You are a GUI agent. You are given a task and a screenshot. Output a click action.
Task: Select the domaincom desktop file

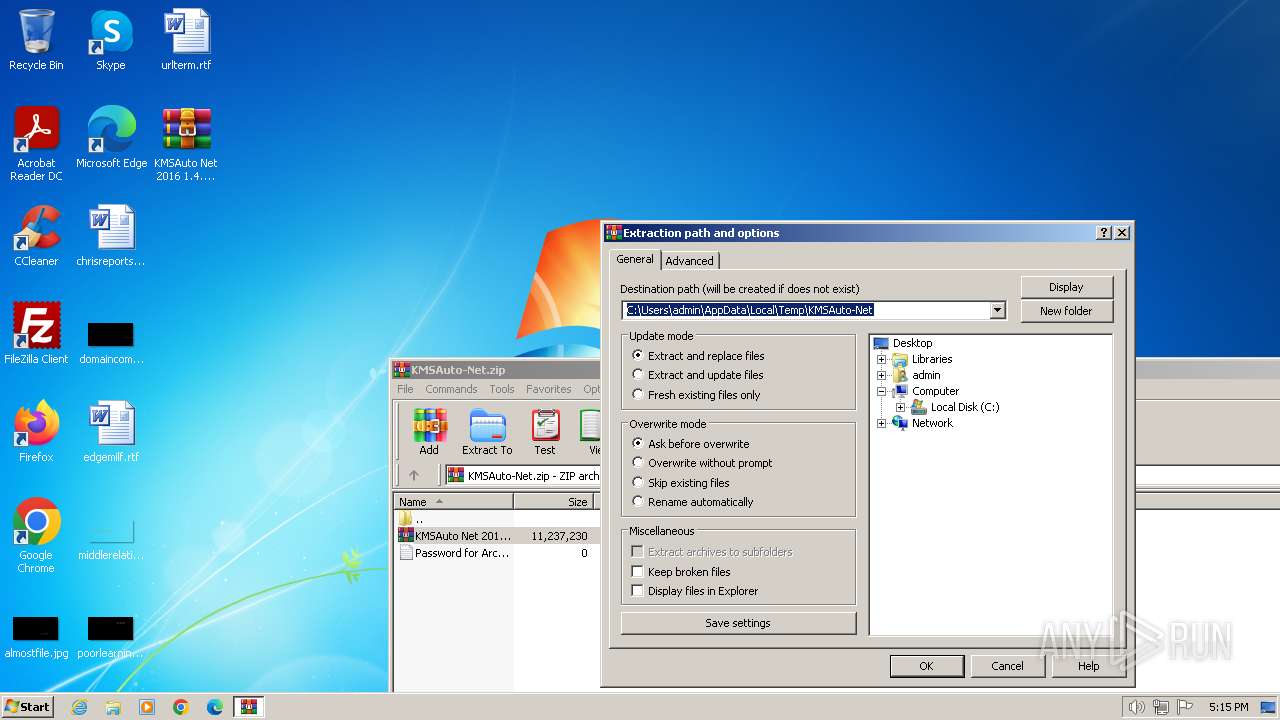click(x=111, y=342)
